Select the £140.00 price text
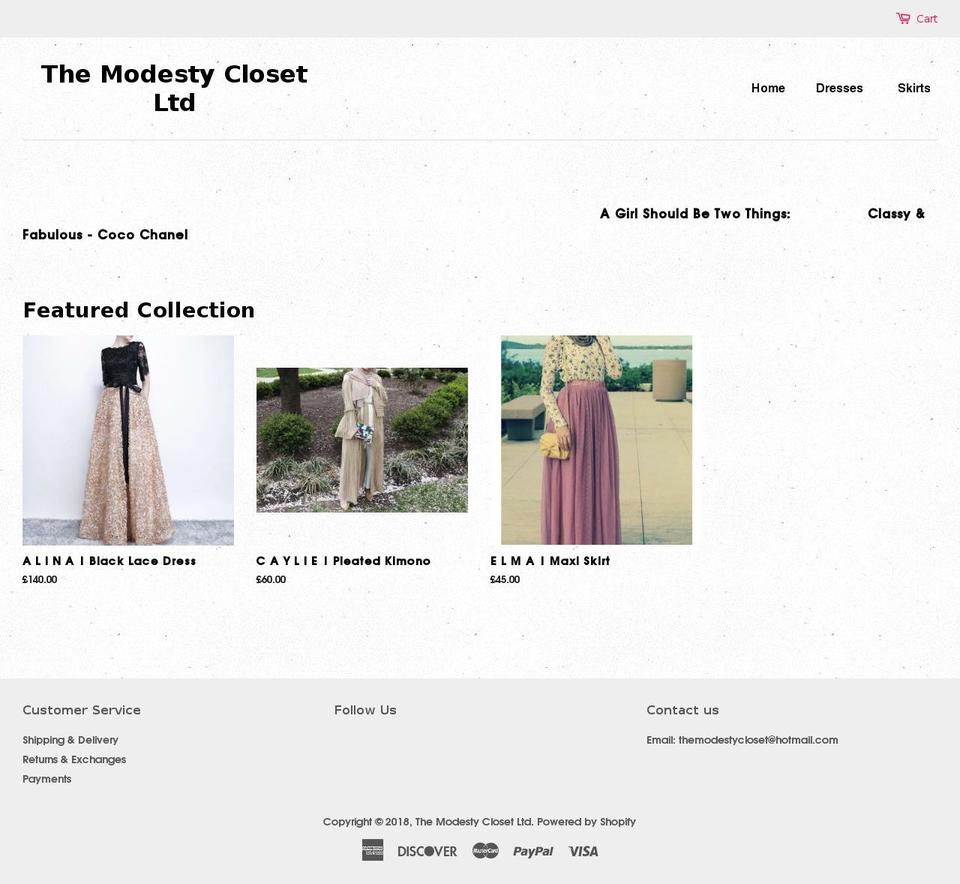The width and height of the screenshot is (960, 884). click(40, 580)
